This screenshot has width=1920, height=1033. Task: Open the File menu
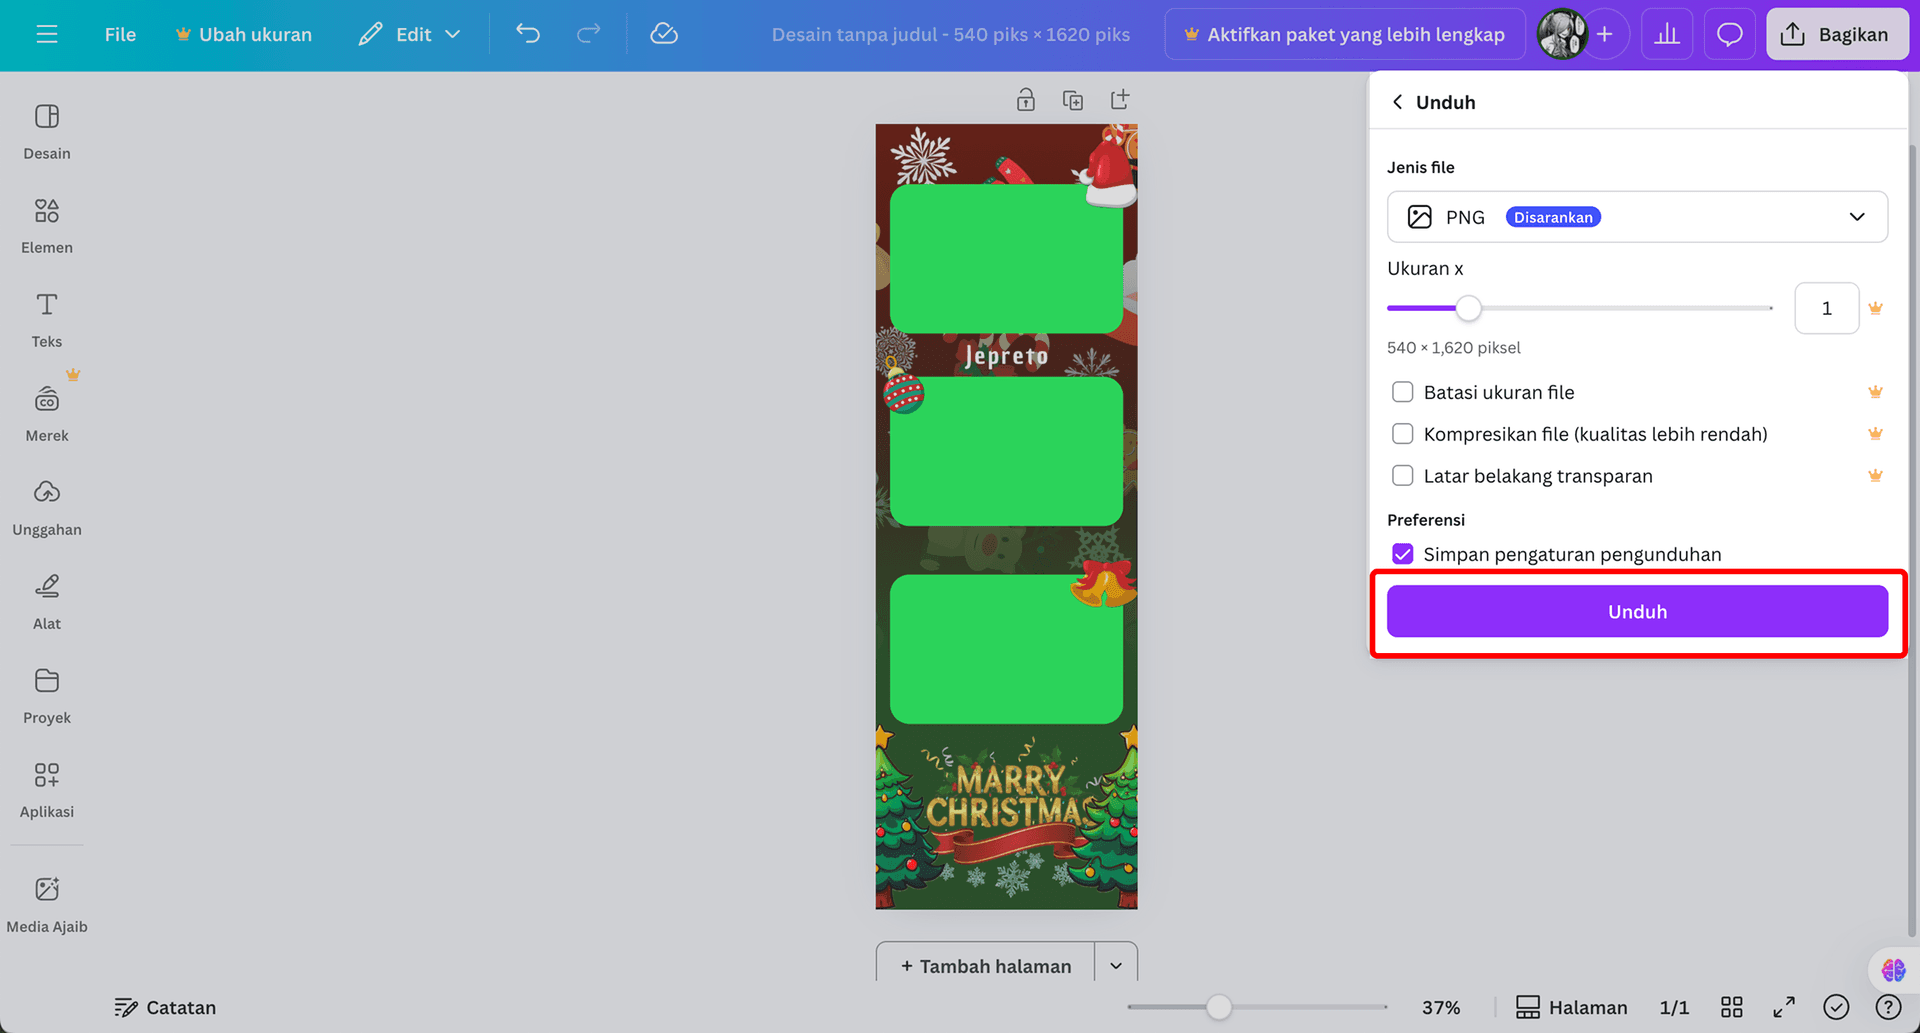[119, 33]
